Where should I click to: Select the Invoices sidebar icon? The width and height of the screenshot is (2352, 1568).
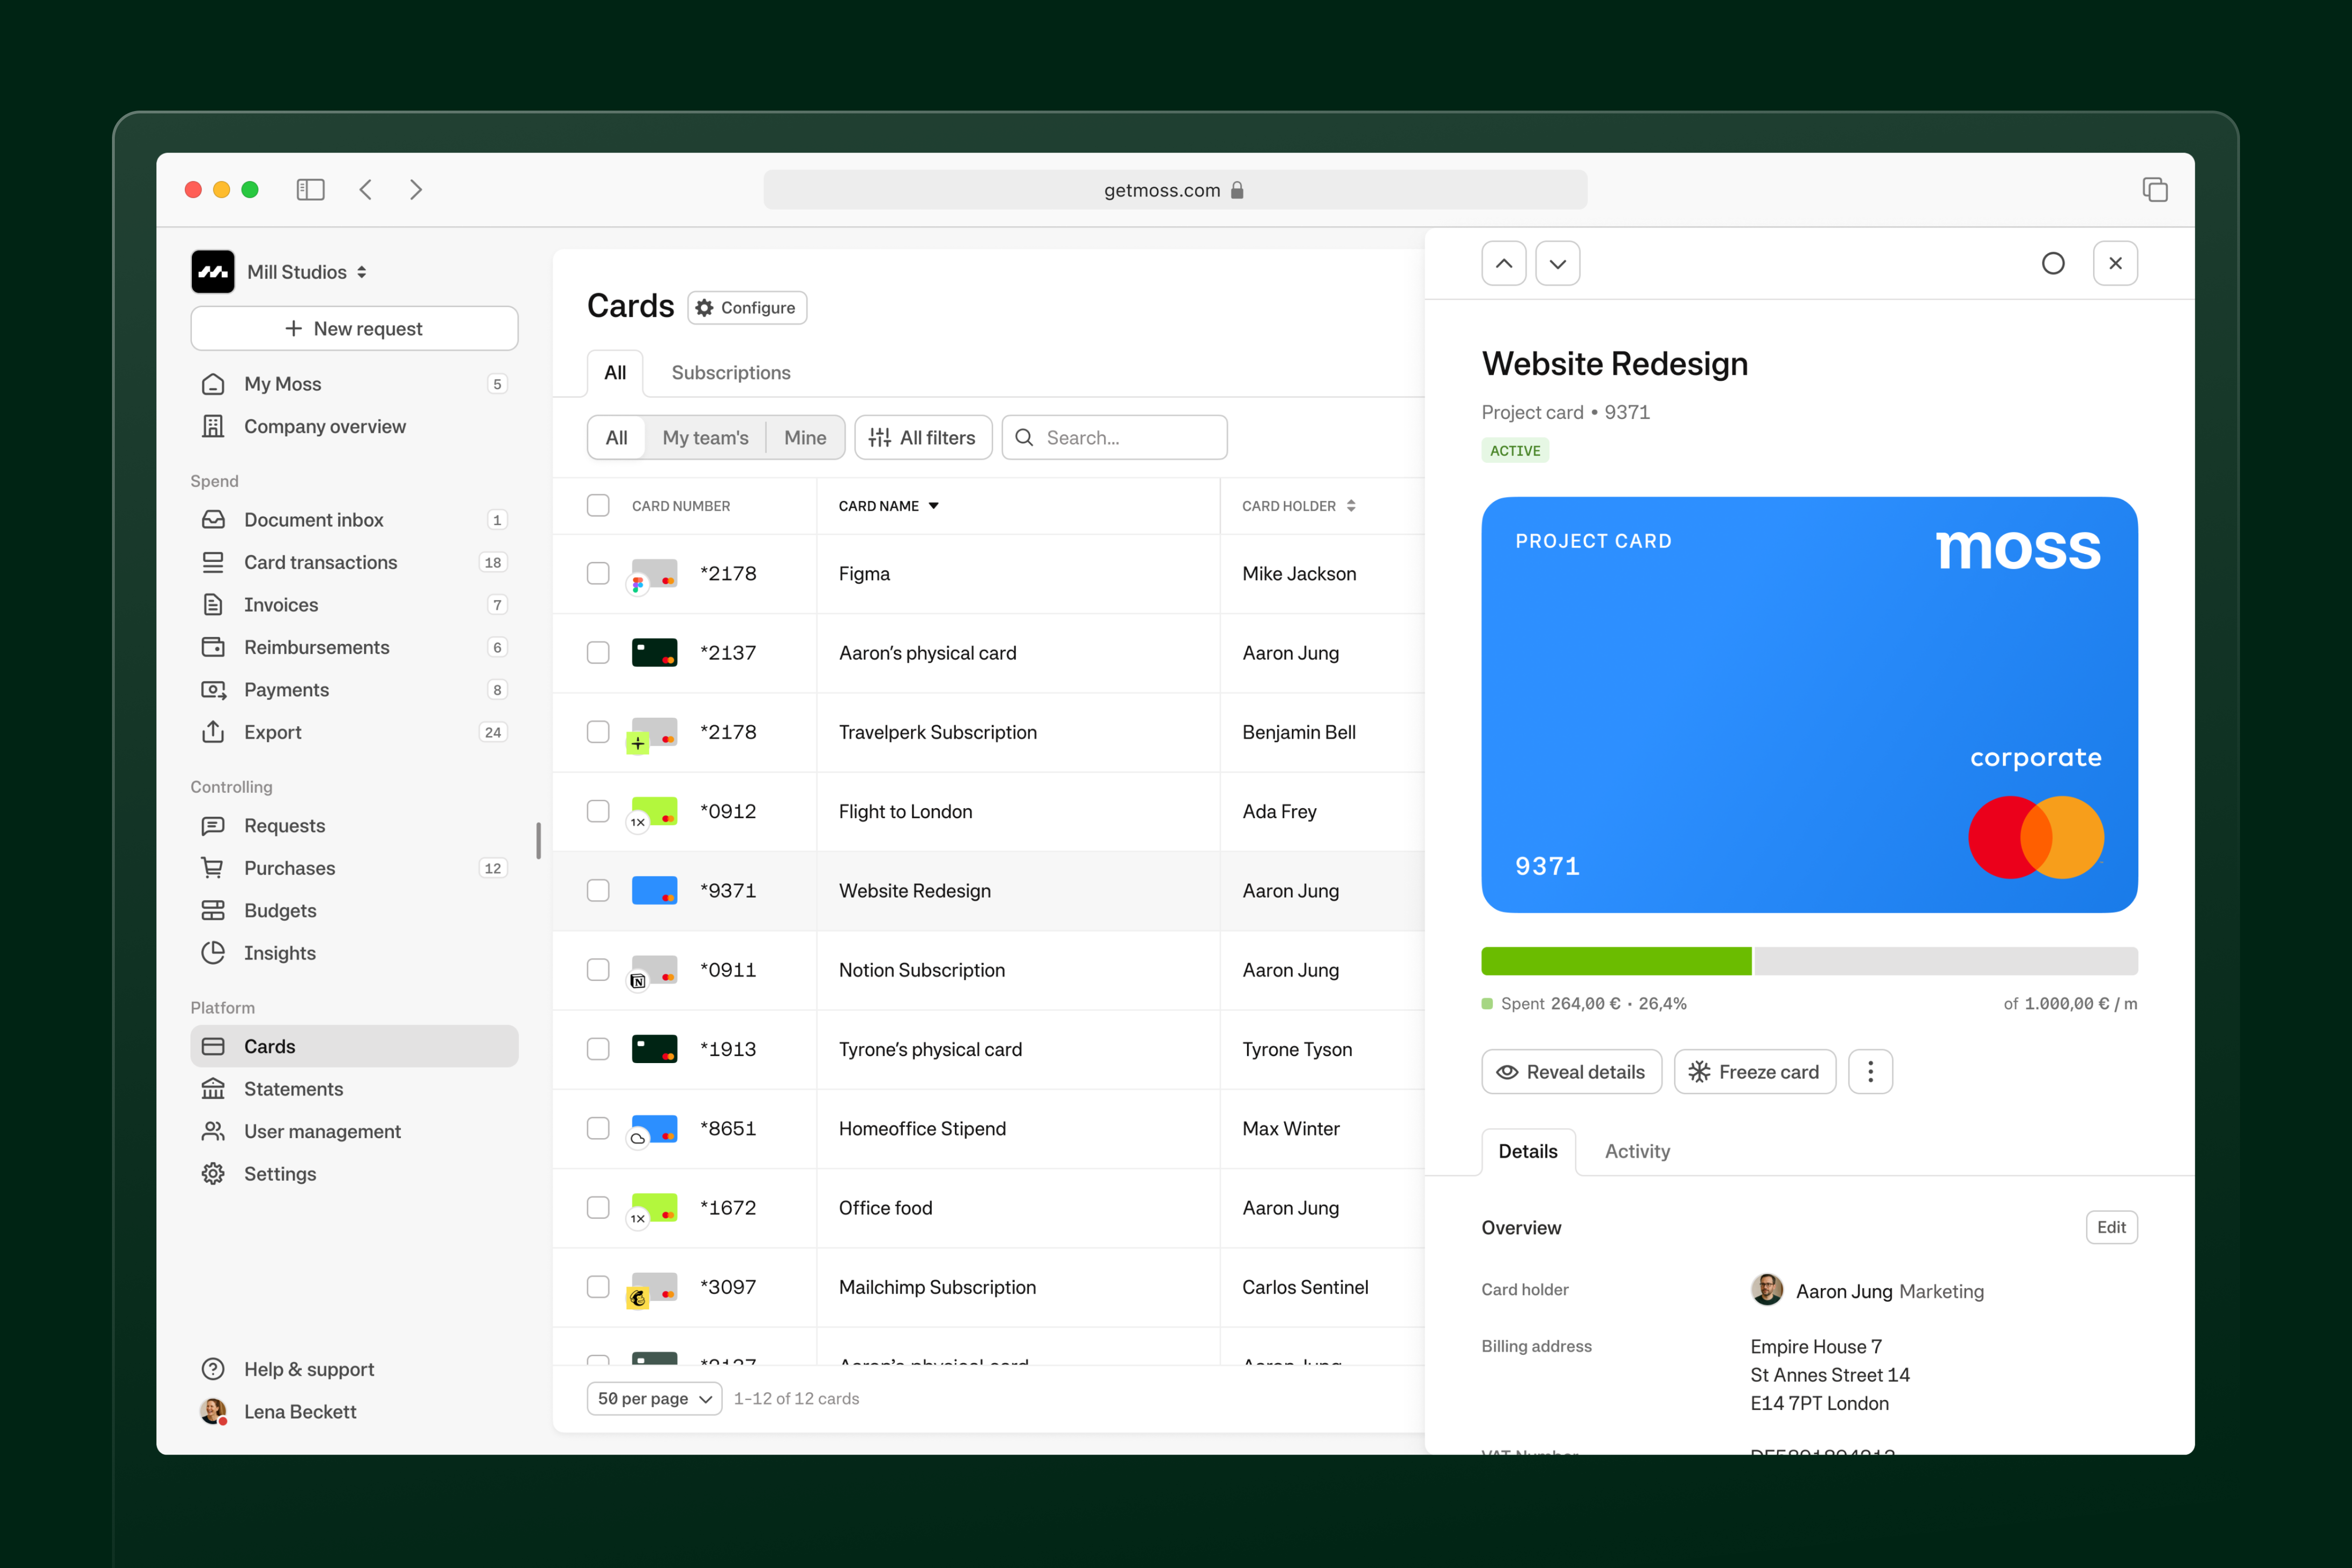pos(213,604)
